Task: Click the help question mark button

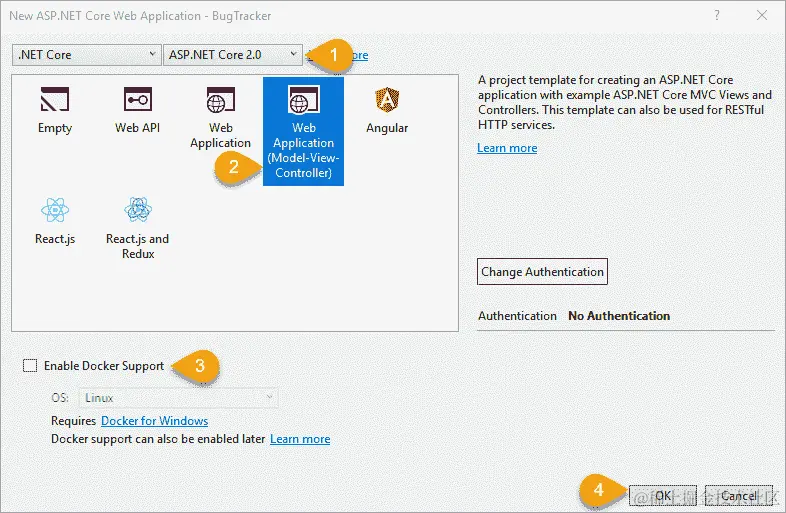Action: point(717,16)
